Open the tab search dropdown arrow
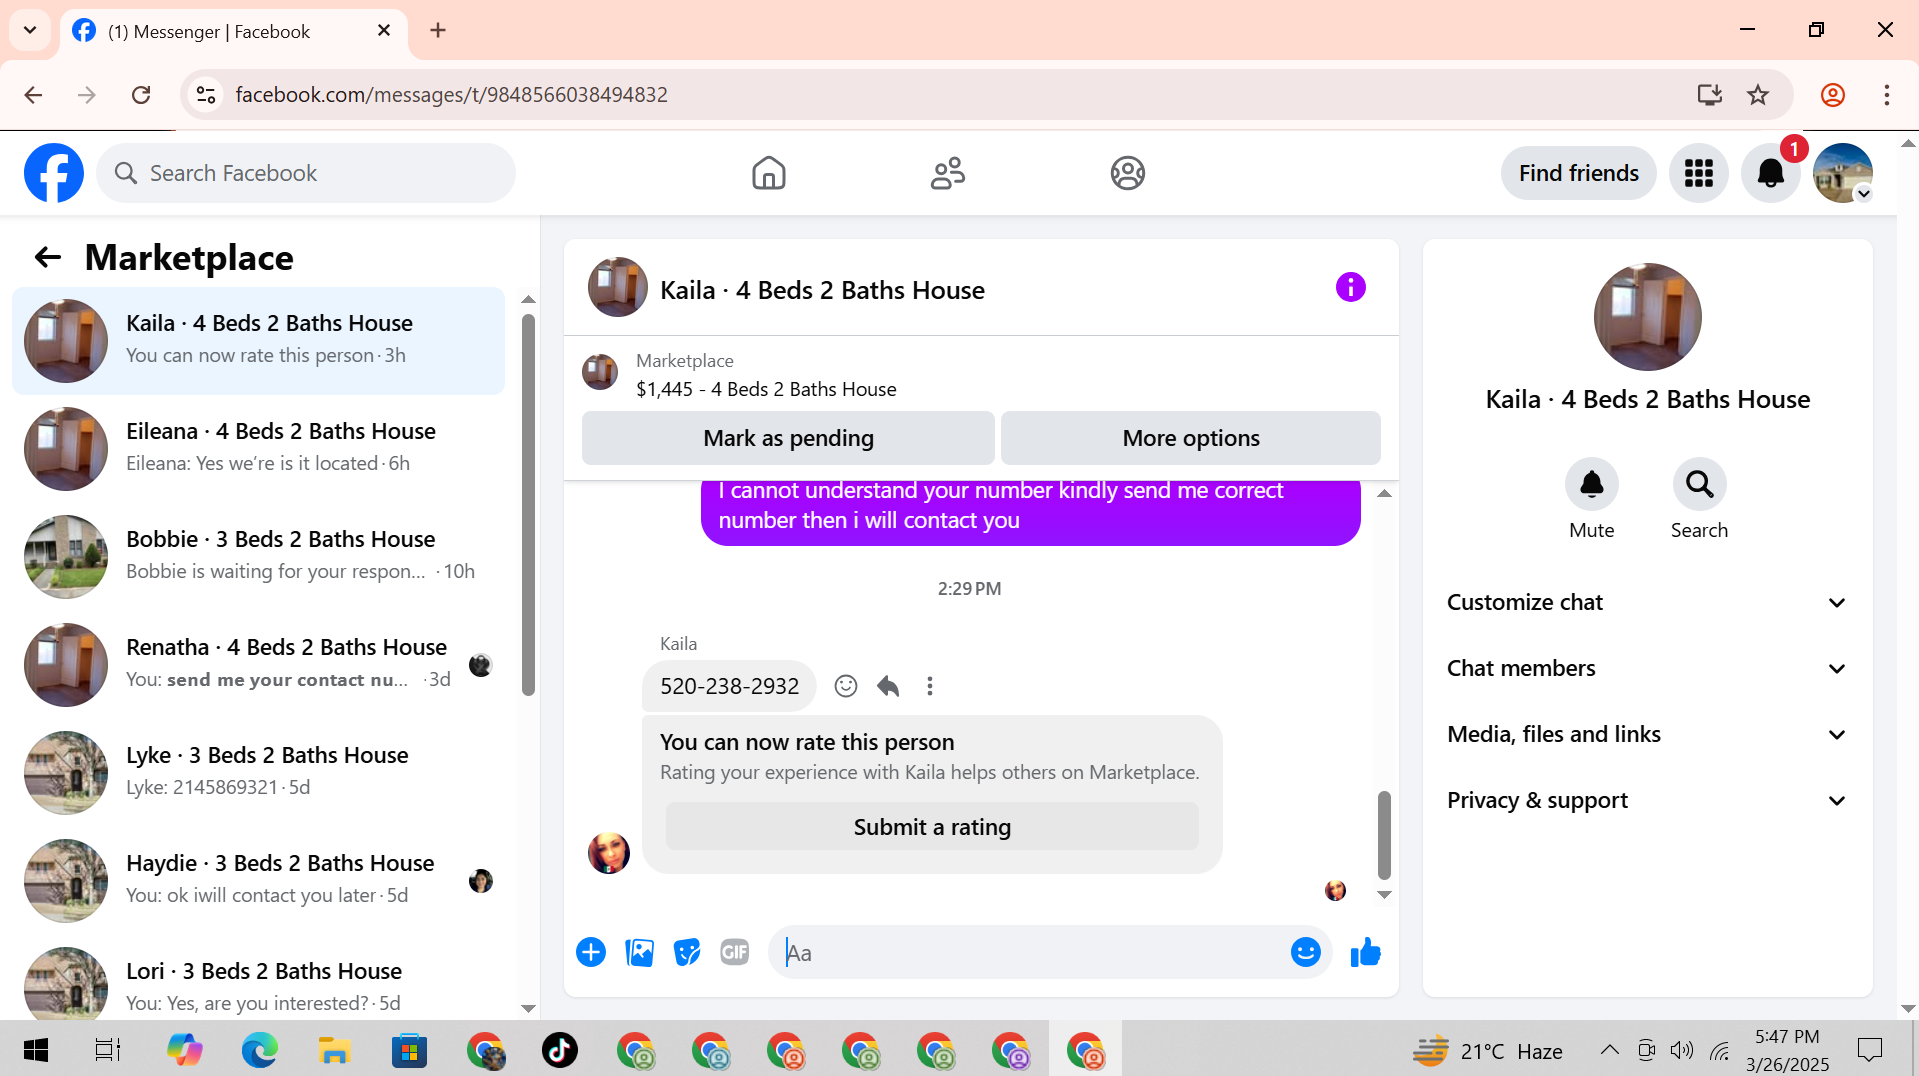Image resolution: width=1919 pixels, height=1076 pixels. pyautogui.click(x=30, y=30)
